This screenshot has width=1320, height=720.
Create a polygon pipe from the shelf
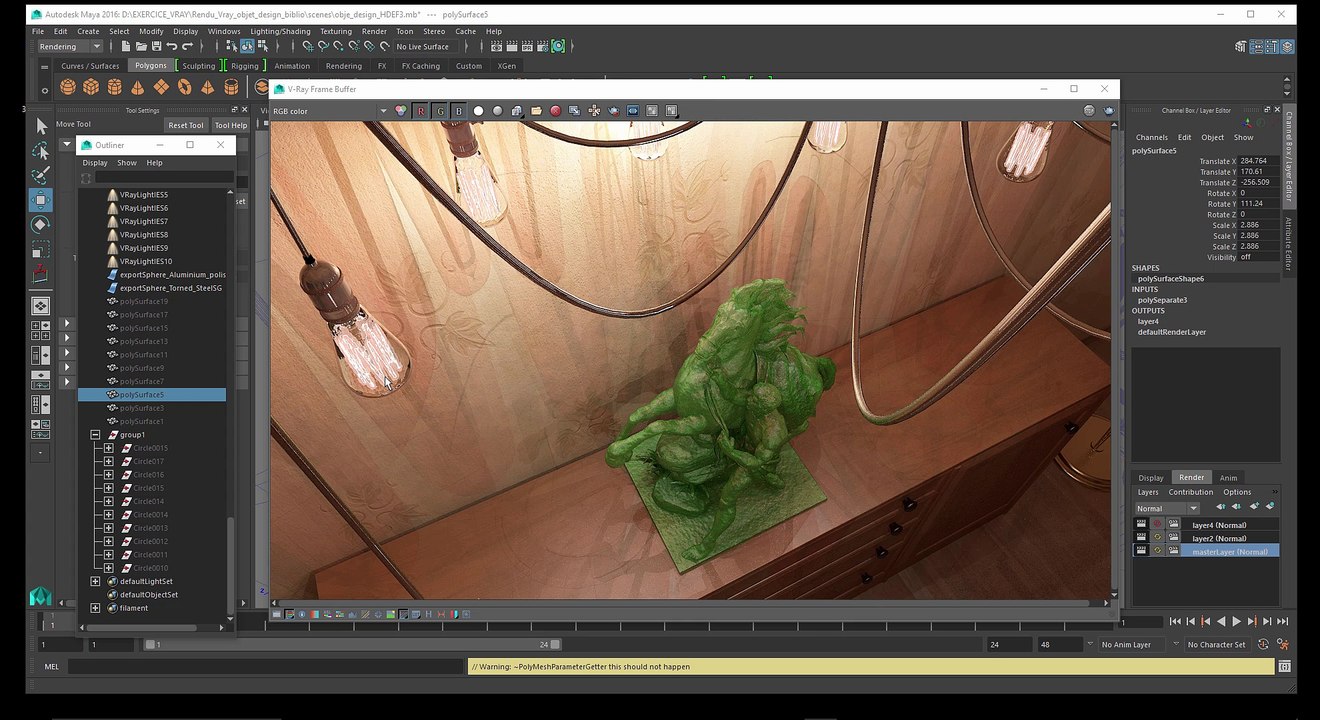[x=231, y=87]
